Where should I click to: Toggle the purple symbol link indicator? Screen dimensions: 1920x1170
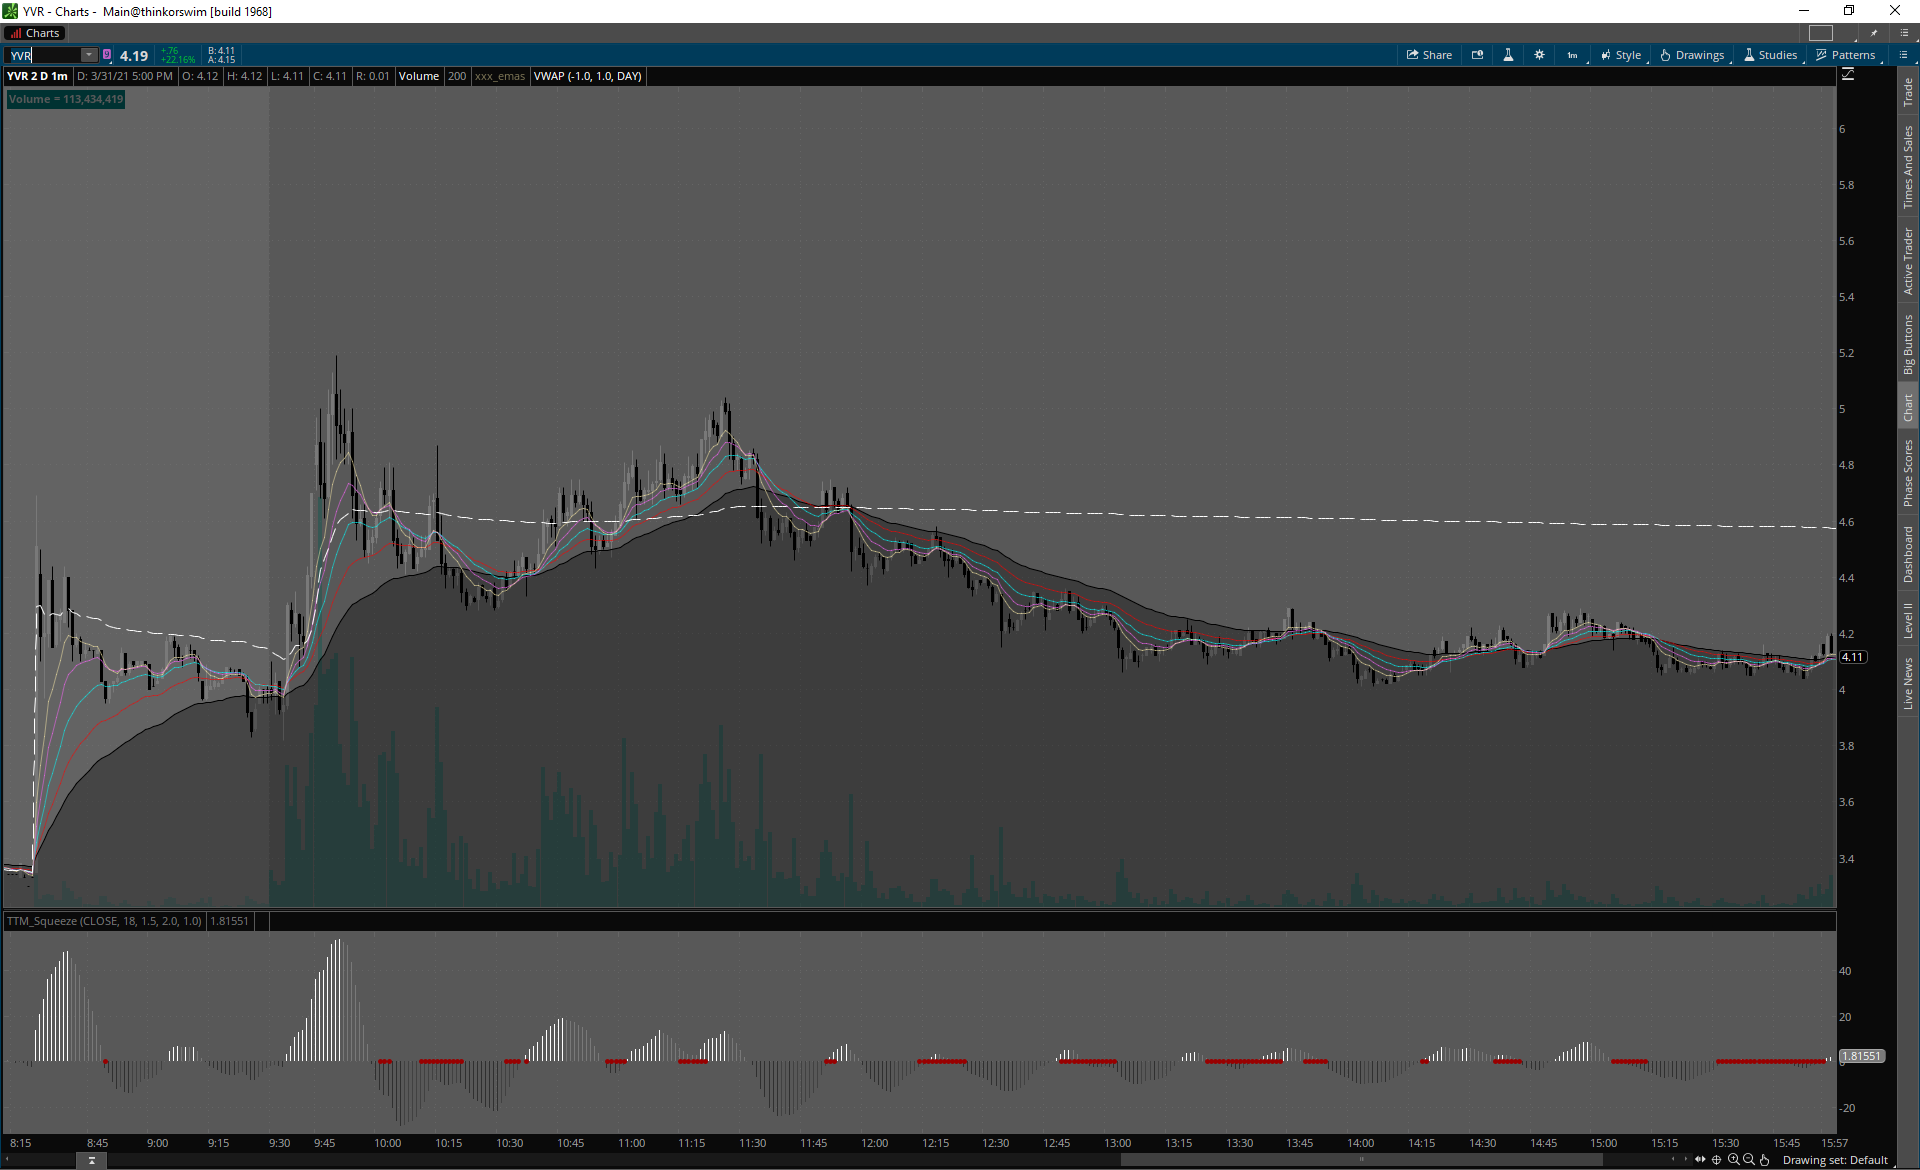tap(107, 55)
